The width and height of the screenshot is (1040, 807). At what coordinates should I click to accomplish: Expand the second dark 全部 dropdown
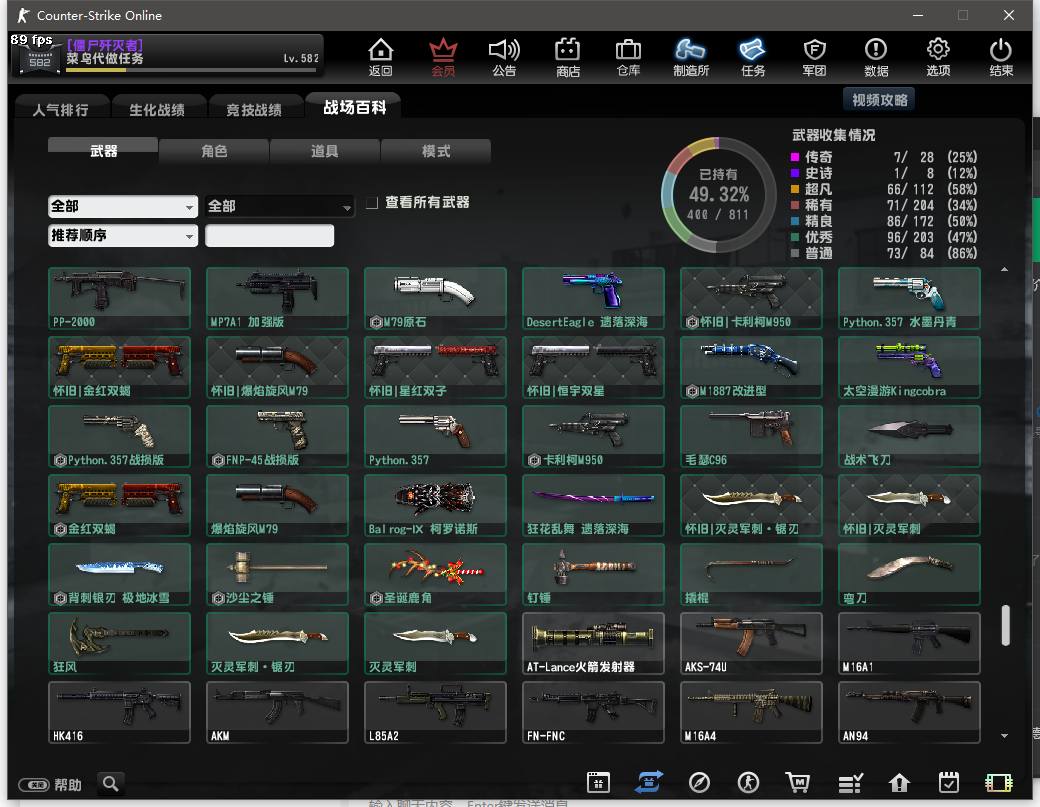pos(279,207)
